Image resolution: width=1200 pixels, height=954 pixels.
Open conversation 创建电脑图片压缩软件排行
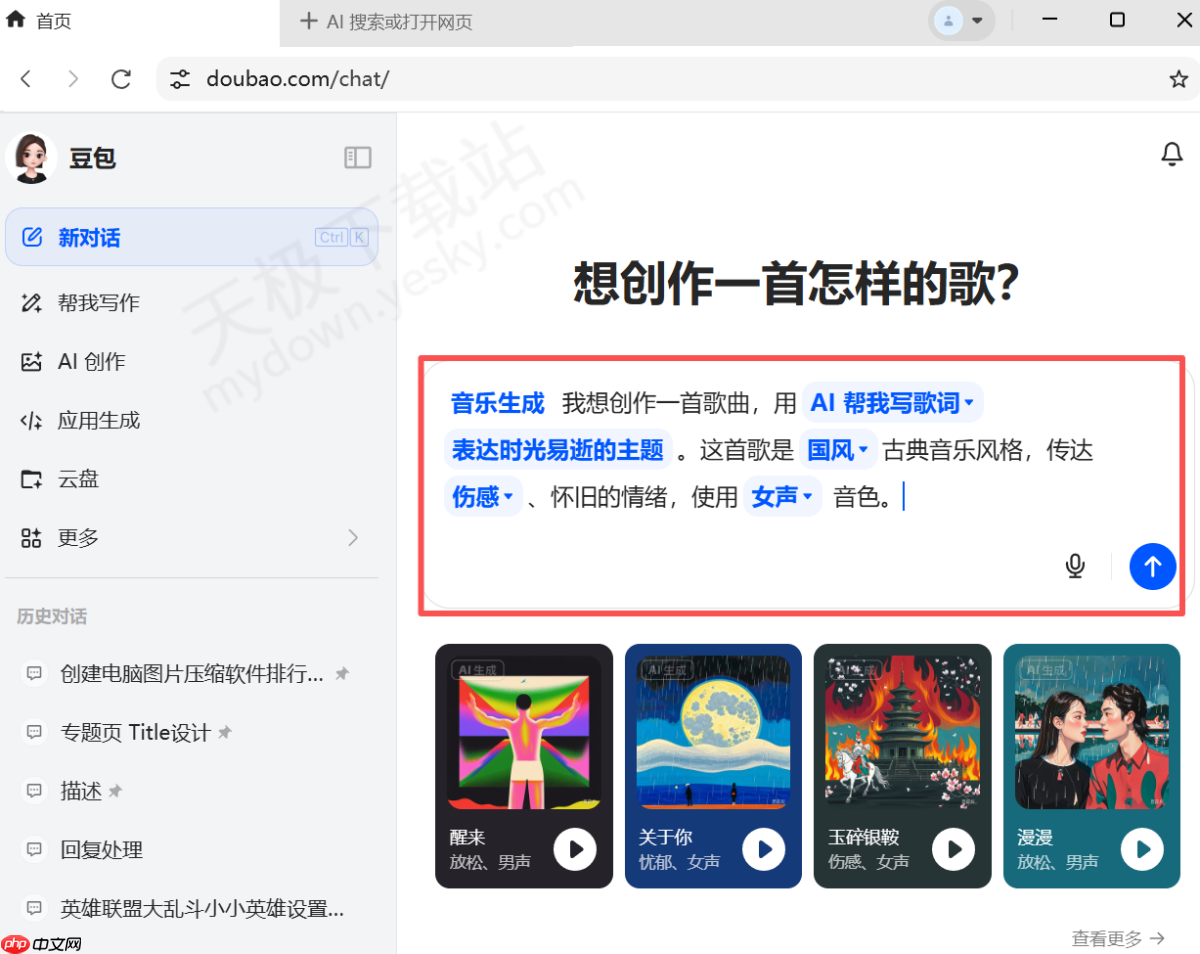click(192, 674)
